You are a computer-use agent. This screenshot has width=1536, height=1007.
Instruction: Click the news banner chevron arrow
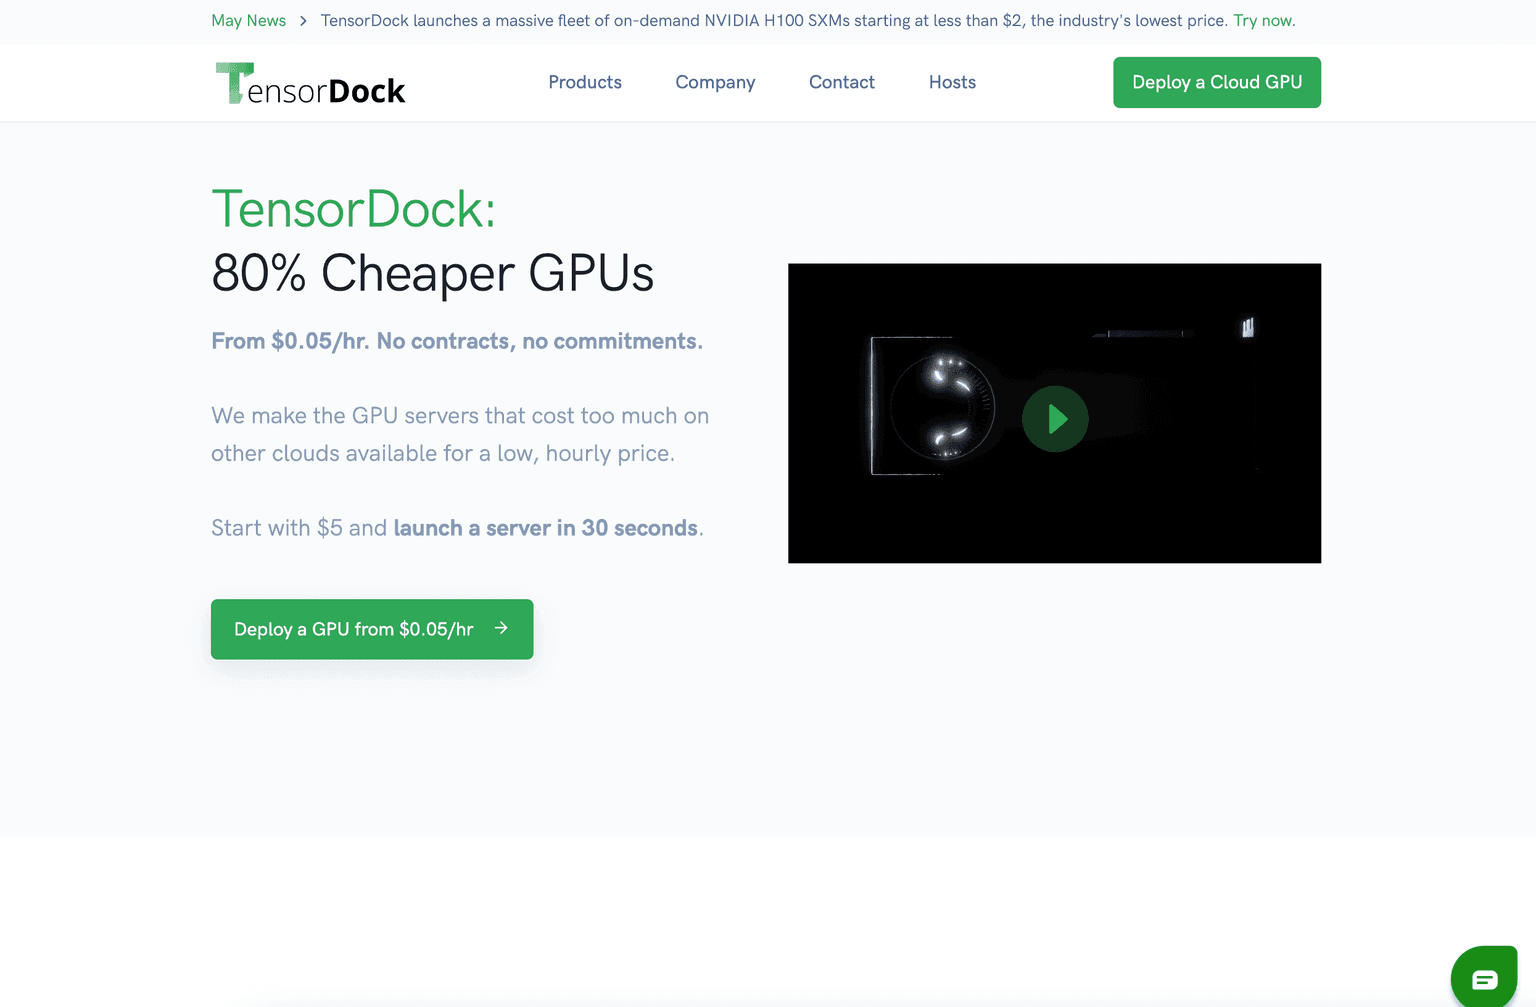303,21
